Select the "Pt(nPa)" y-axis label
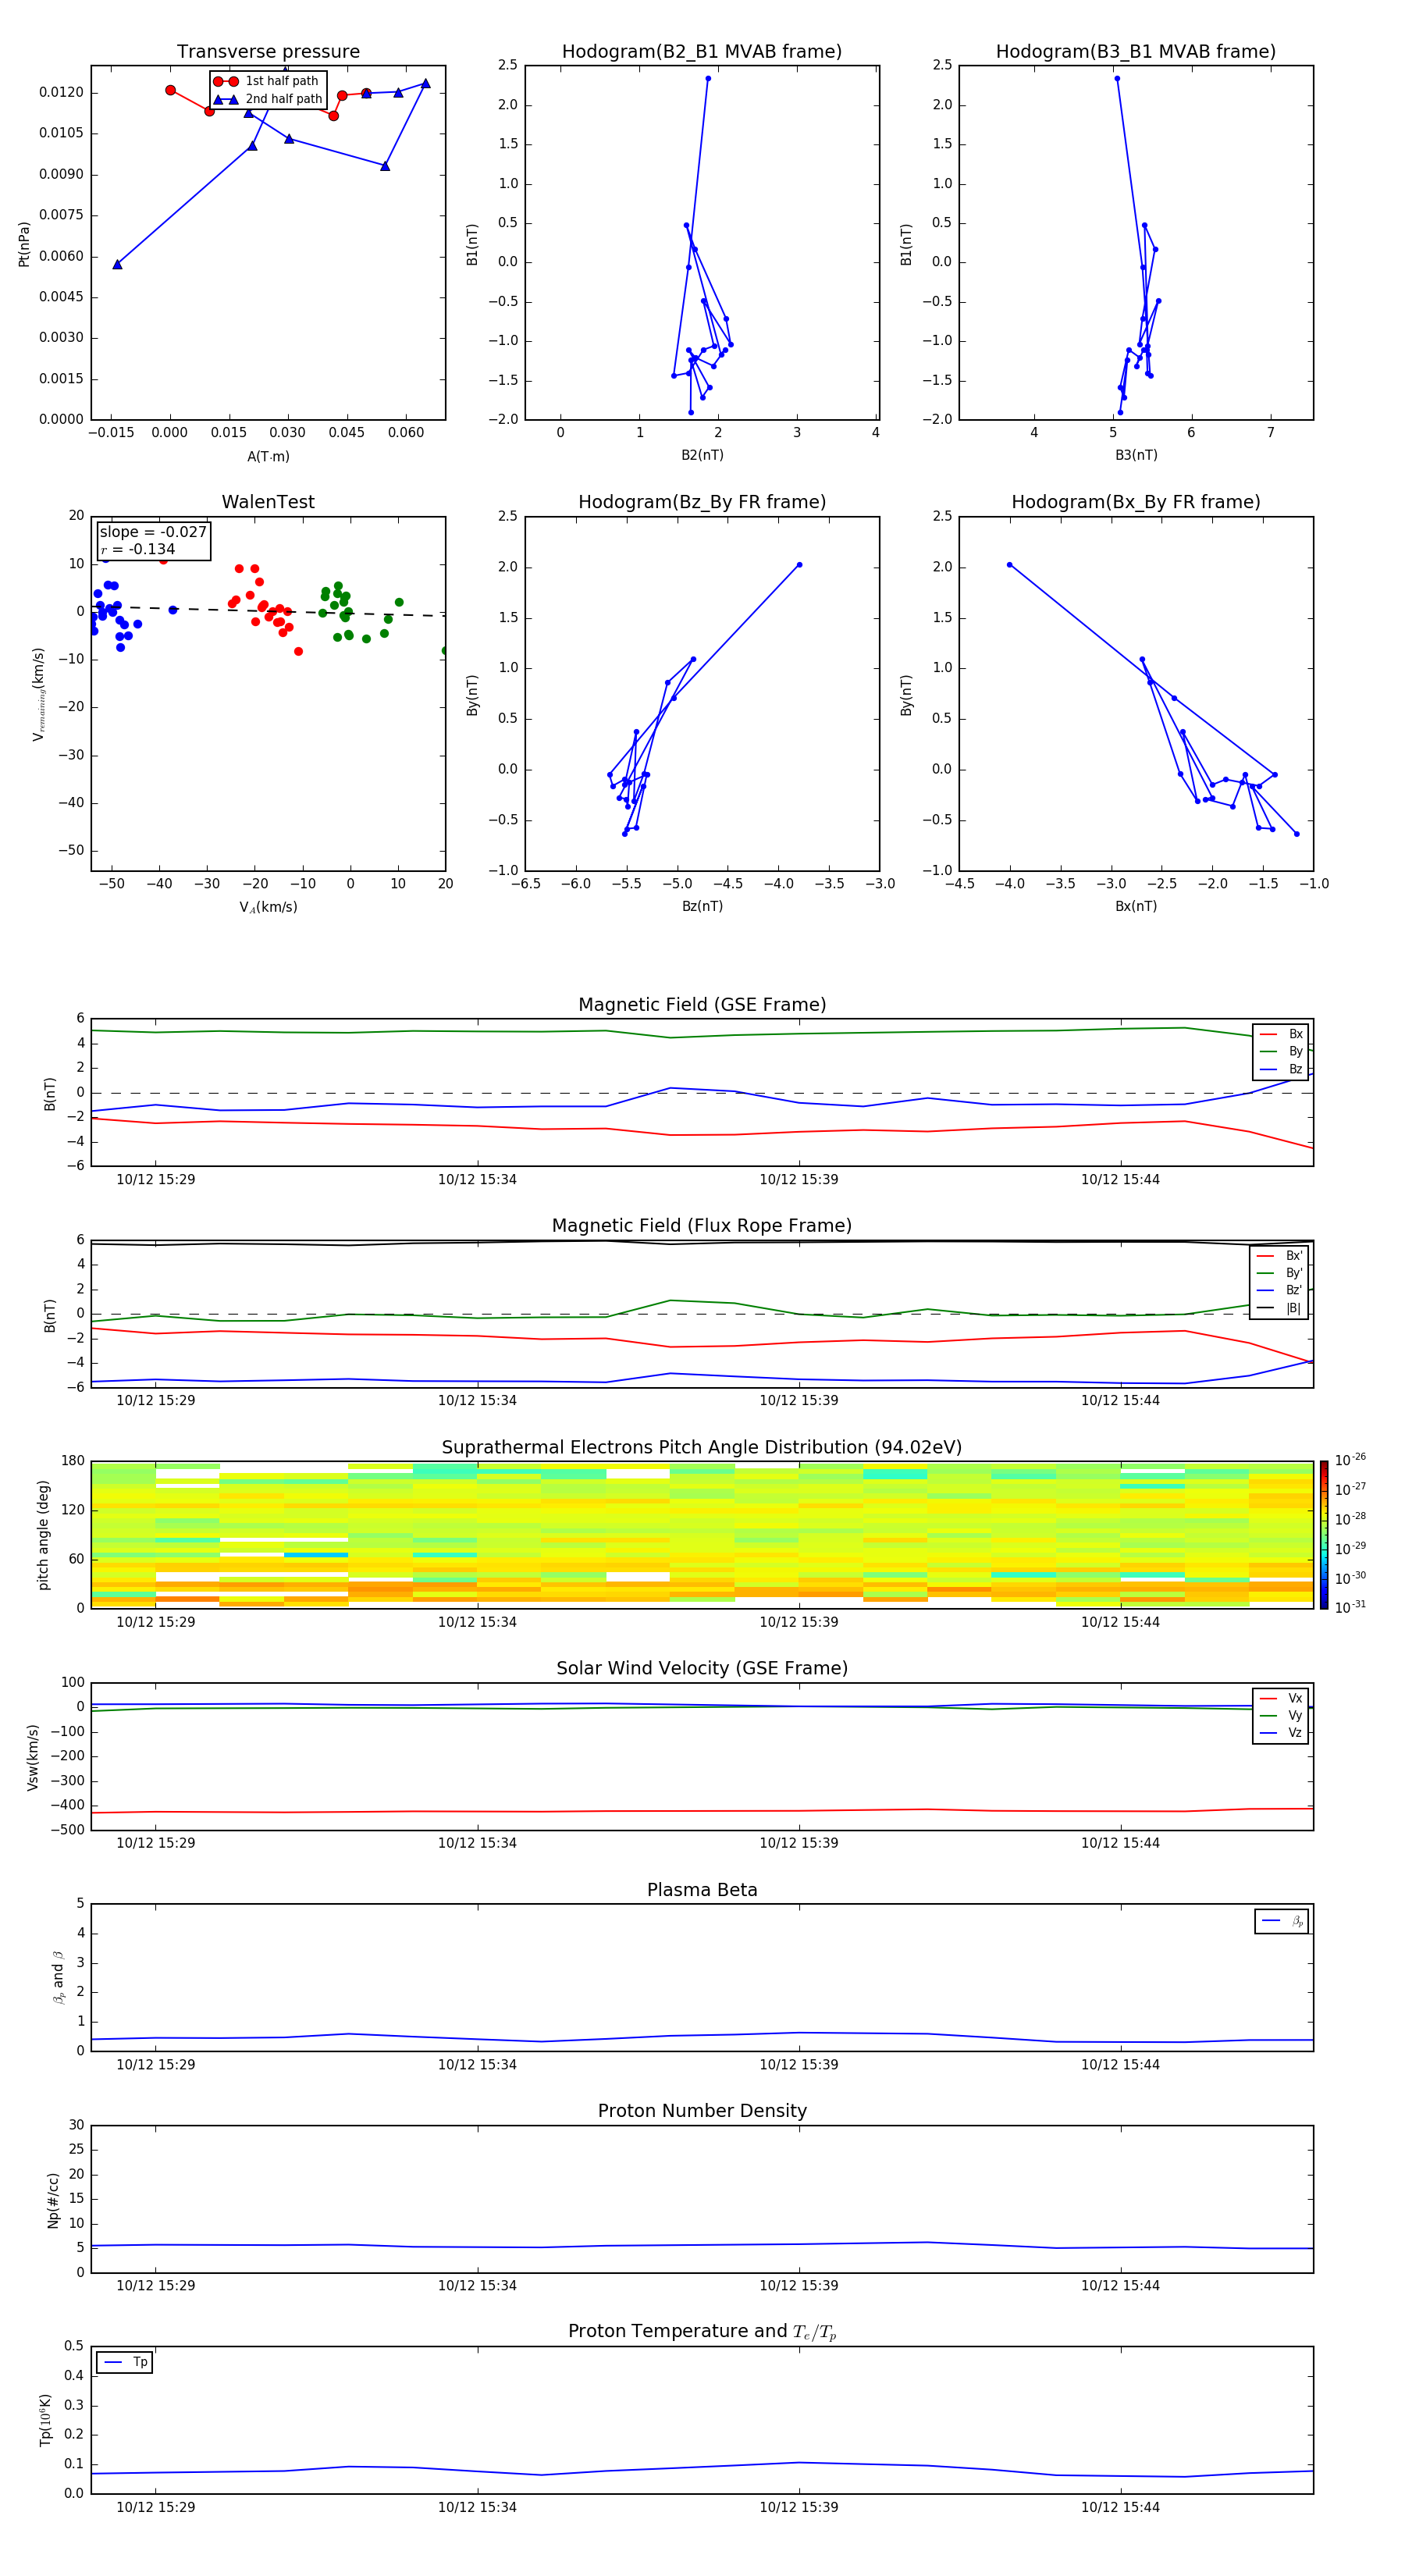The image size is (1405, 2576). pos(24,243)
